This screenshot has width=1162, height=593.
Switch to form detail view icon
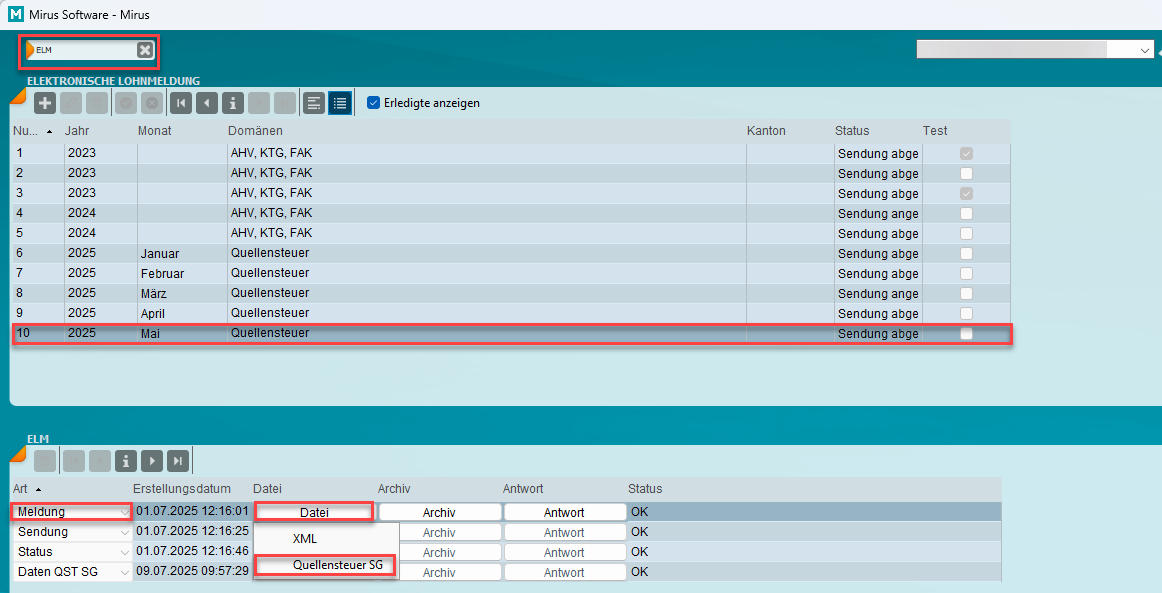click(314, 103)
